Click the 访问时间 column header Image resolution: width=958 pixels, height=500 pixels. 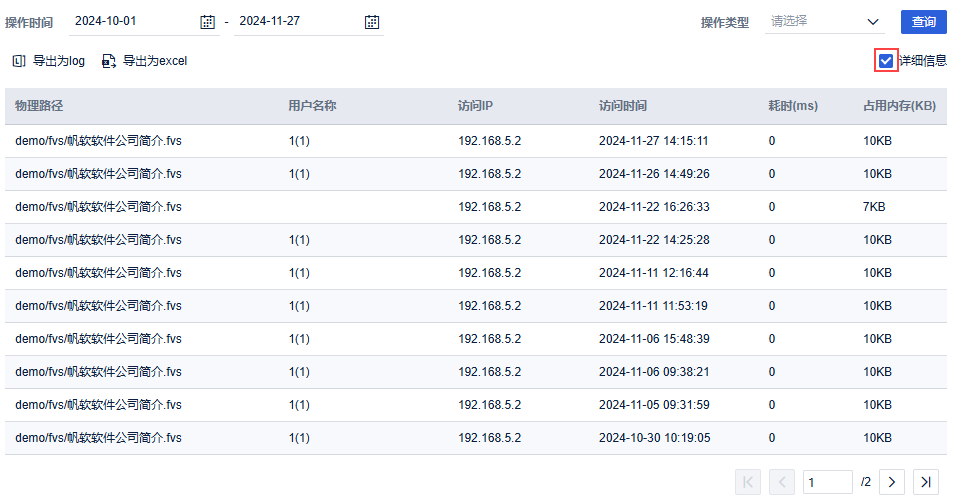point(622,106)
